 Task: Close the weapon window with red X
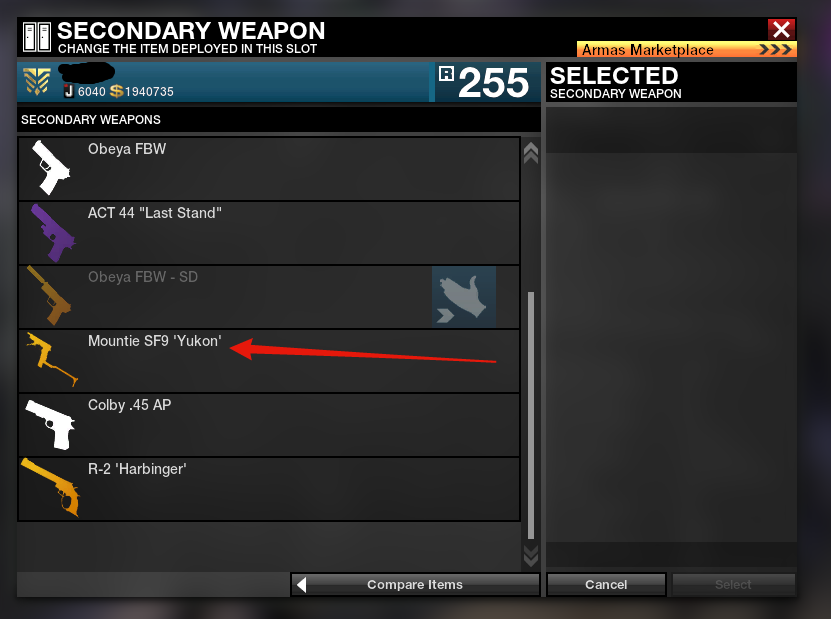point(781,30)
